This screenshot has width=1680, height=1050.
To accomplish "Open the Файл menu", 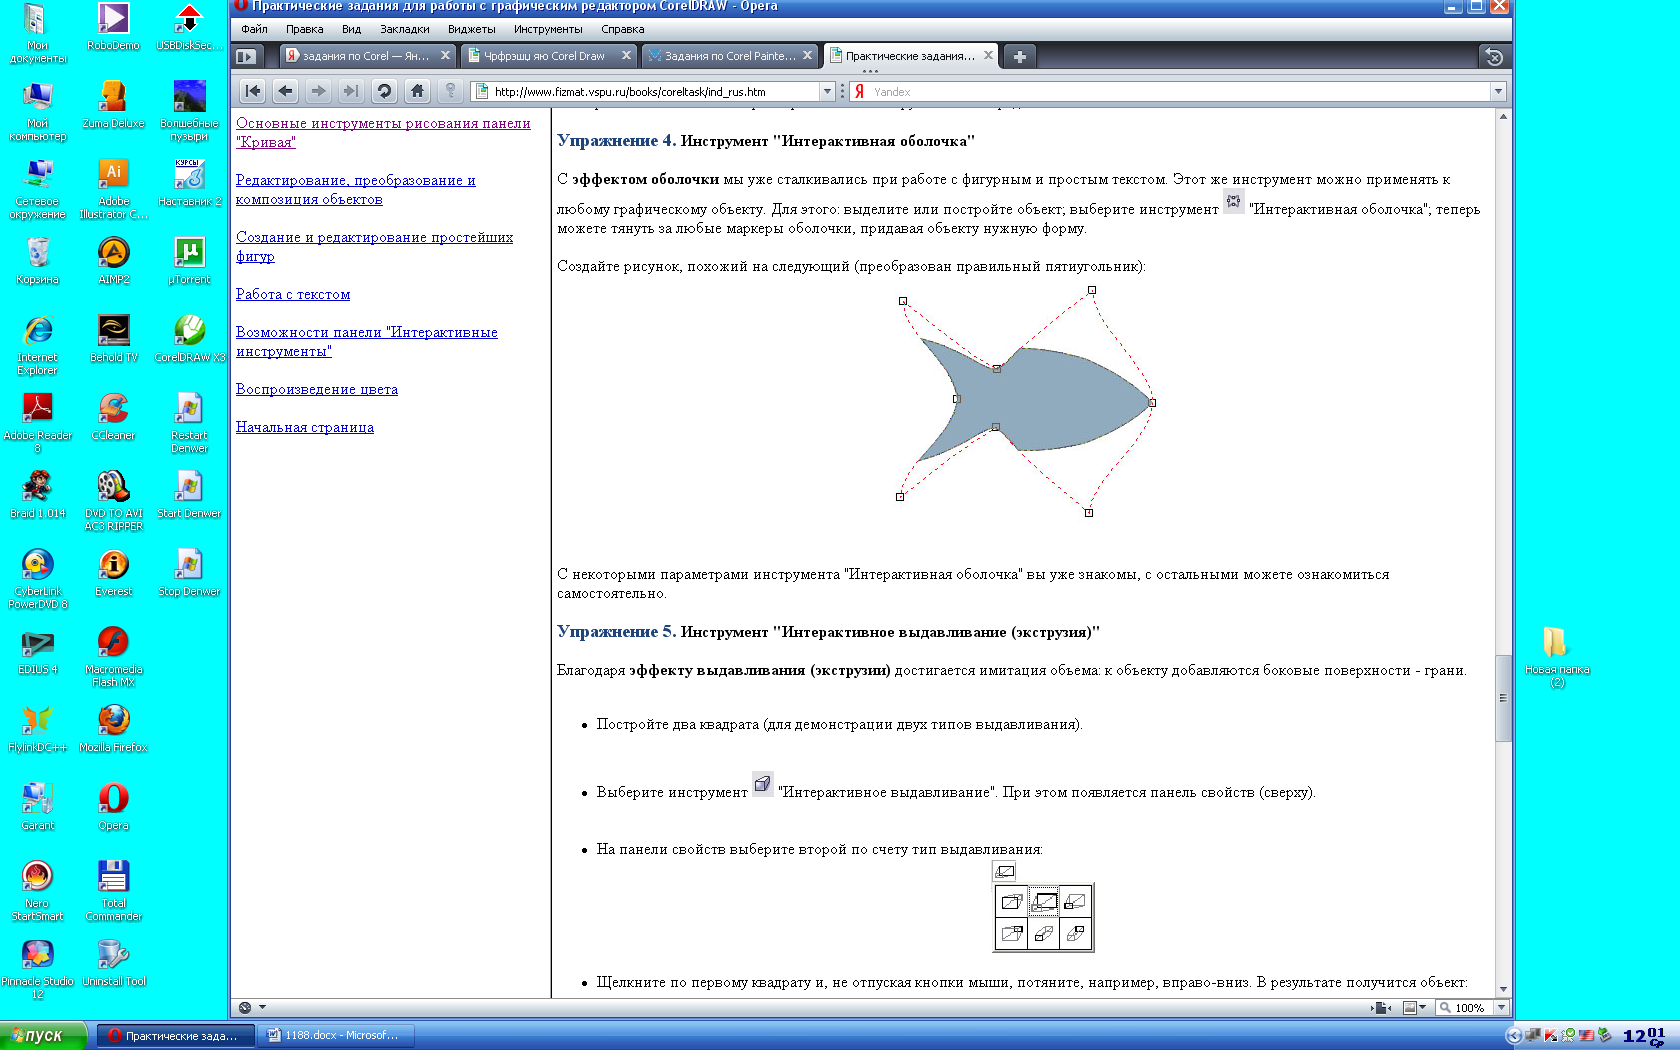I will 254,29.
